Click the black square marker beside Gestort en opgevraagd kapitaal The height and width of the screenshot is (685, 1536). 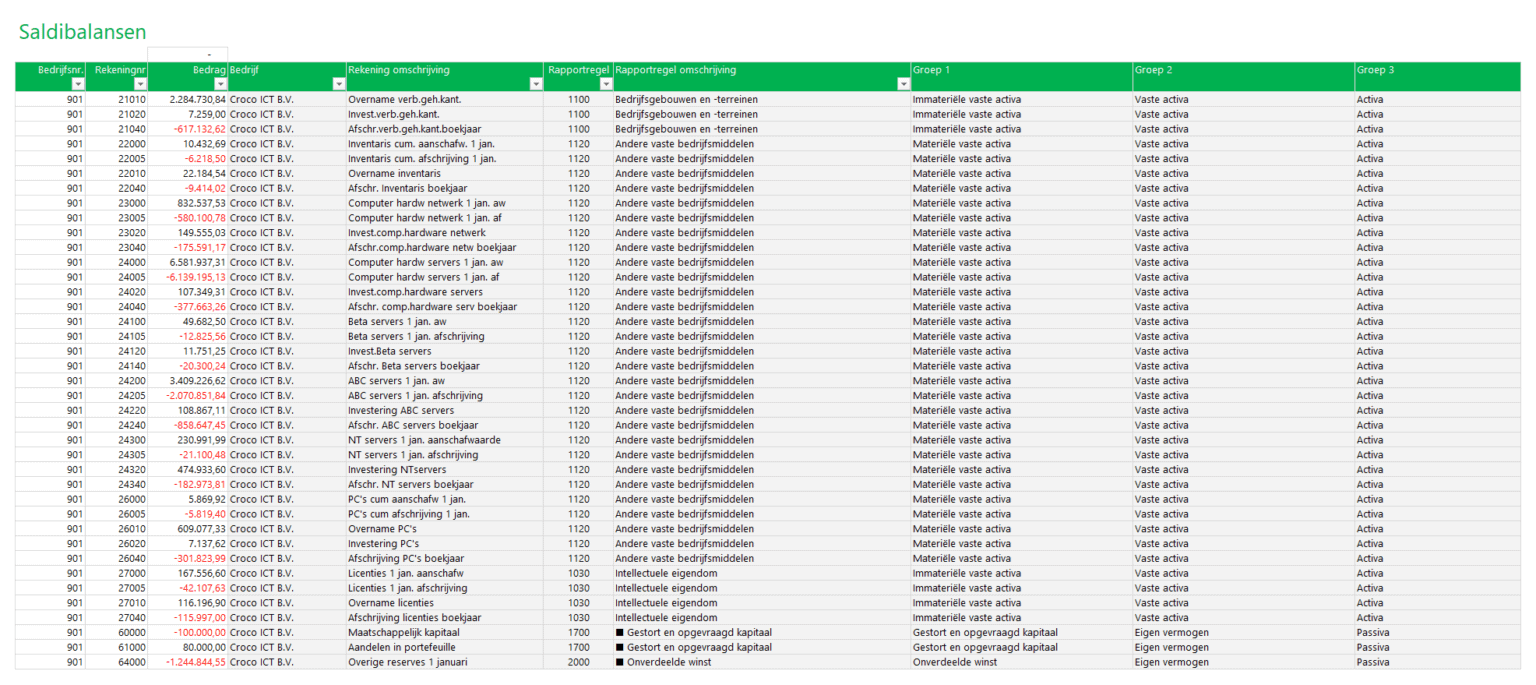(620, 632)
